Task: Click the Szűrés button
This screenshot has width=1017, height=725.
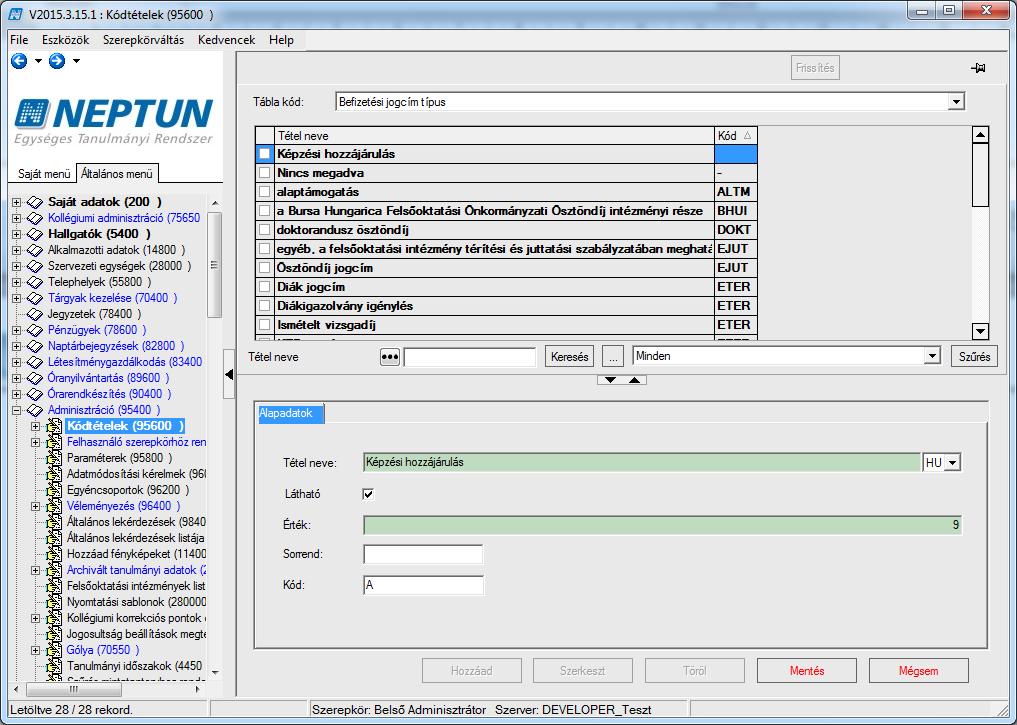Action: point(974,357)
